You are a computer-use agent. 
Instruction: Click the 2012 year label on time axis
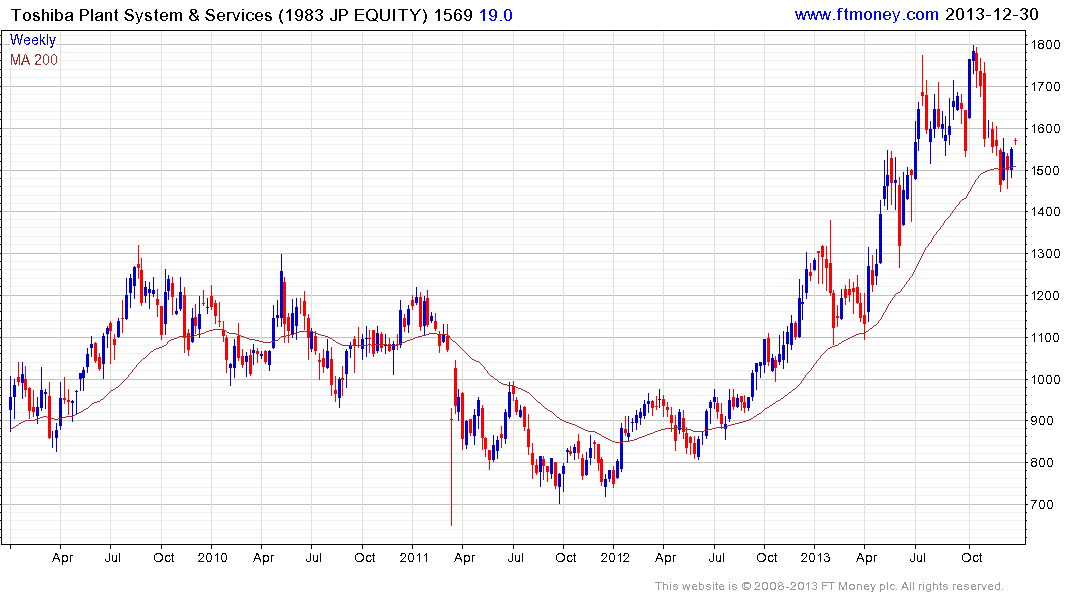(x=615, y=557)
